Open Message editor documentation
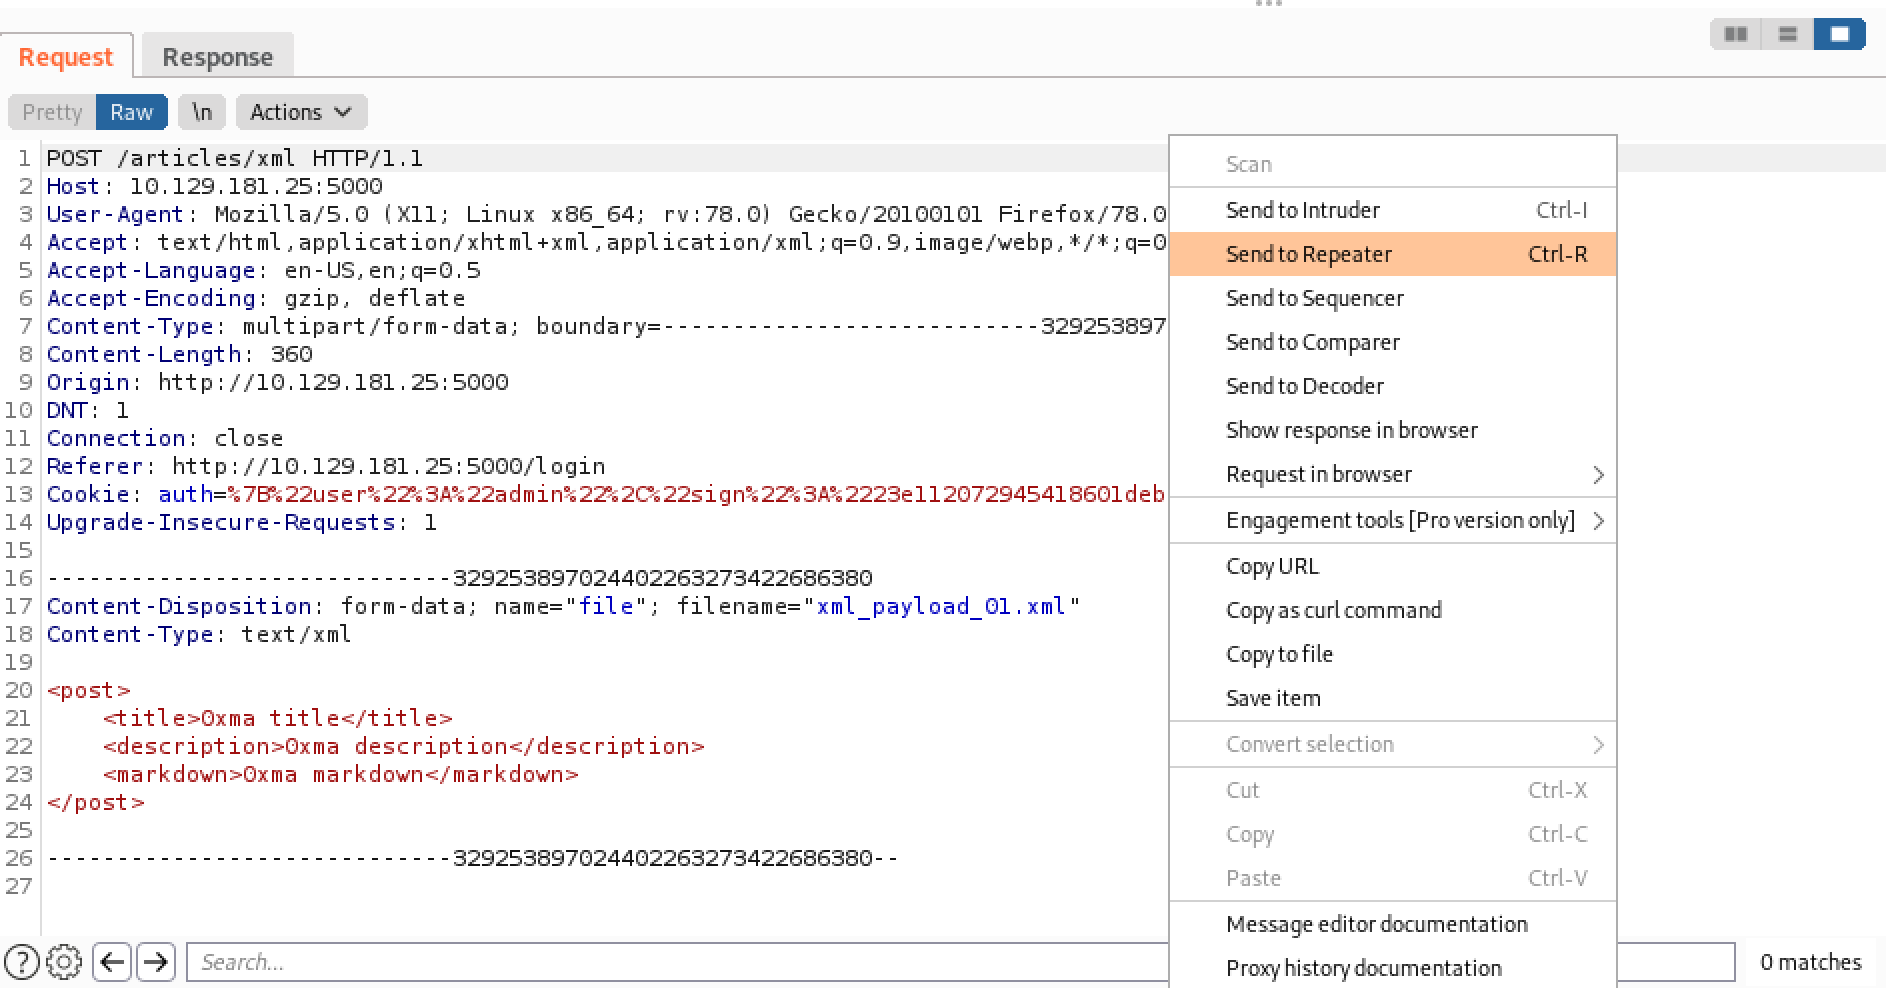The height and width of the screenshot is (988, 1886). point(1393,924)
